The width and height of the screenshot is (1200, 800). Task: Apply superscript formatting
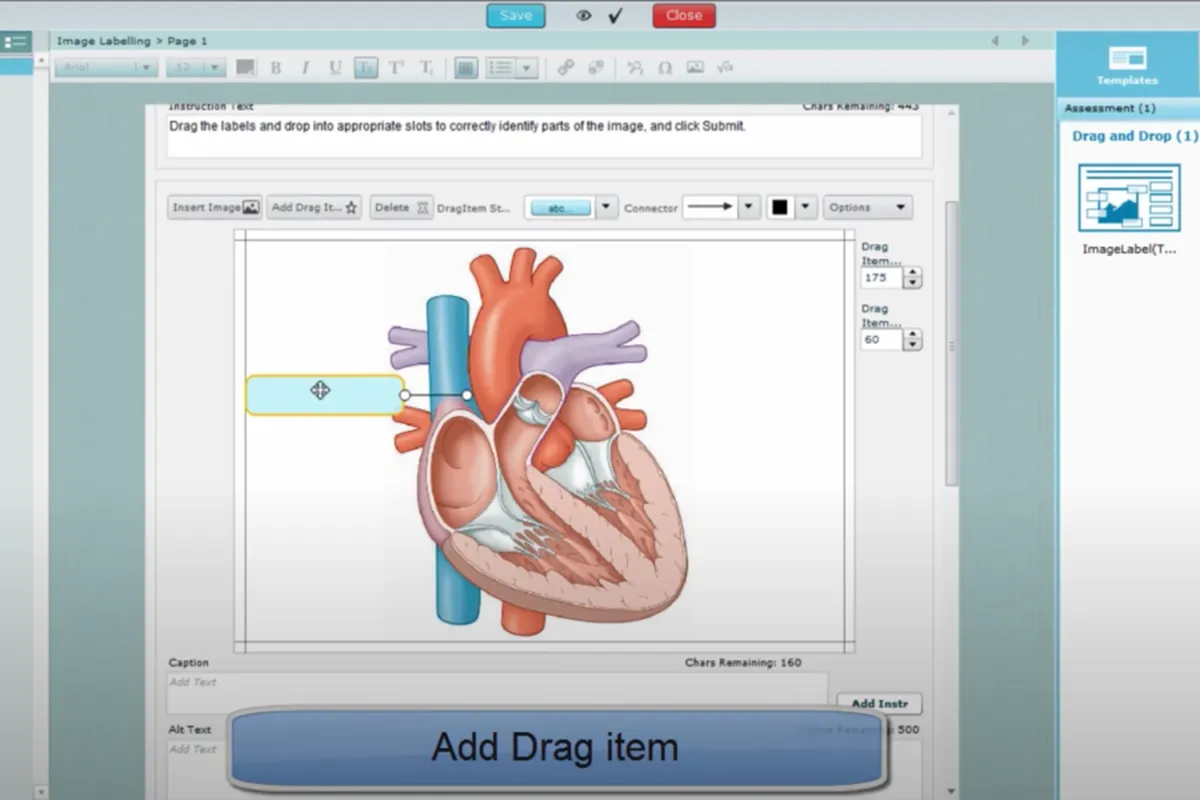396,67
